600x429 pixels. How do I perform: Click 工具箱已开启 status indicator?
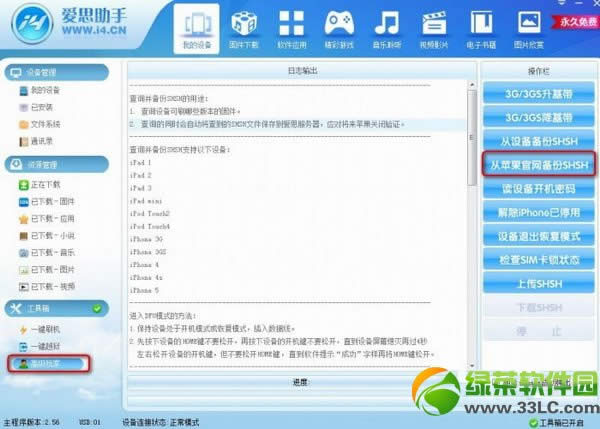[x=557, y=423]
